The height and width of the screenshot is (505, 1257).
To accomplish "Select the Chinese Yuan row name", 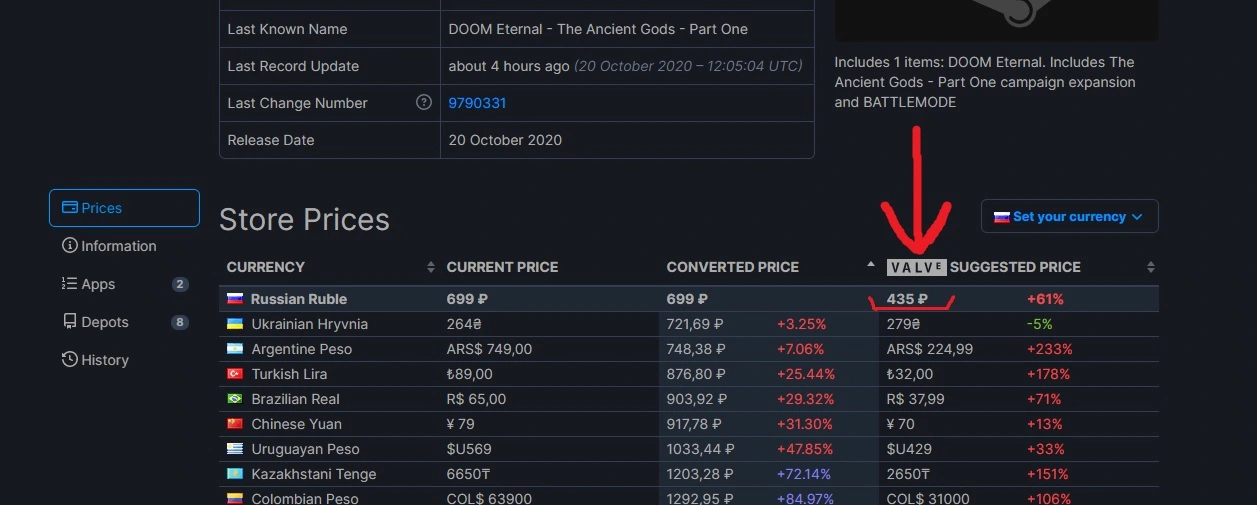I will click(x=296, y=424).
